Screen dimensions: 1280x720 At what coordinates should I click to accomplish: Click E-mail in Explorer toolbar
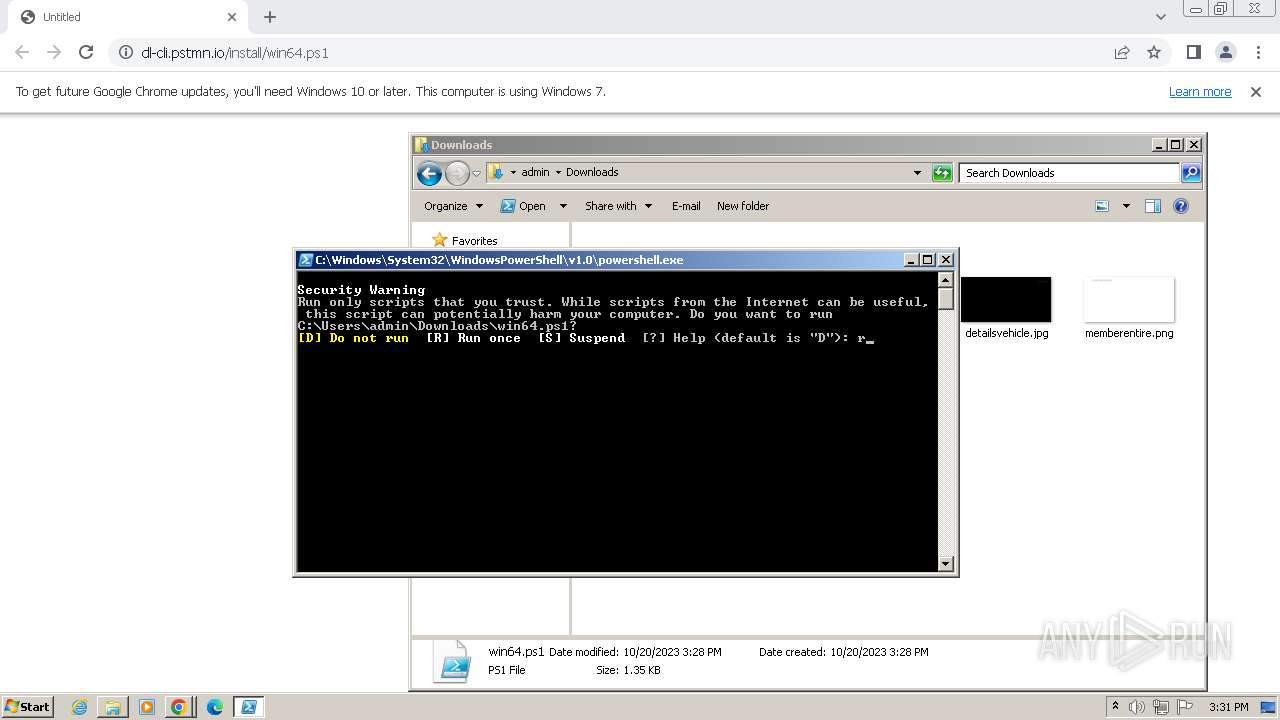tap(686, 206)
